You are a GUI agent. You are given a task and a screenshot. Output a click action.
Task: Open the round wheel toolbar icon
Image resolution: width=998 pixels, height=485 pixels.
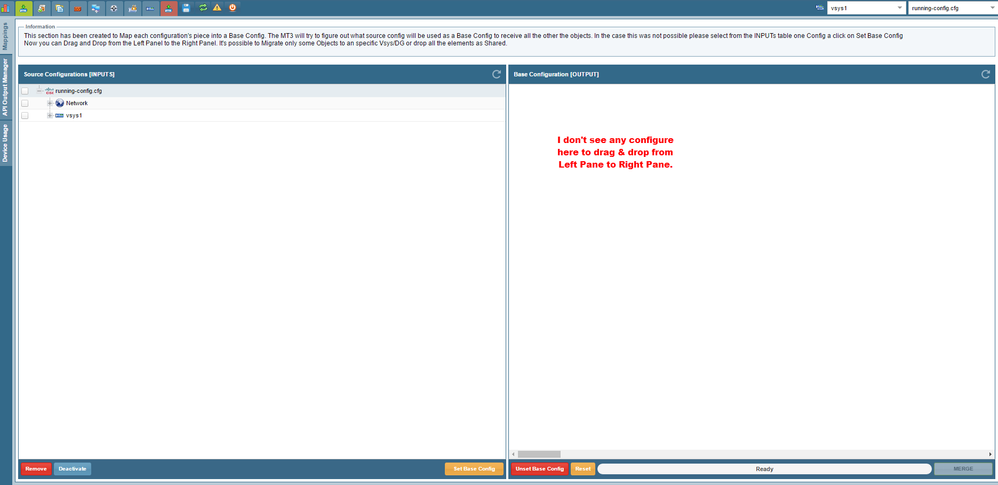click(x=114, y=8)
